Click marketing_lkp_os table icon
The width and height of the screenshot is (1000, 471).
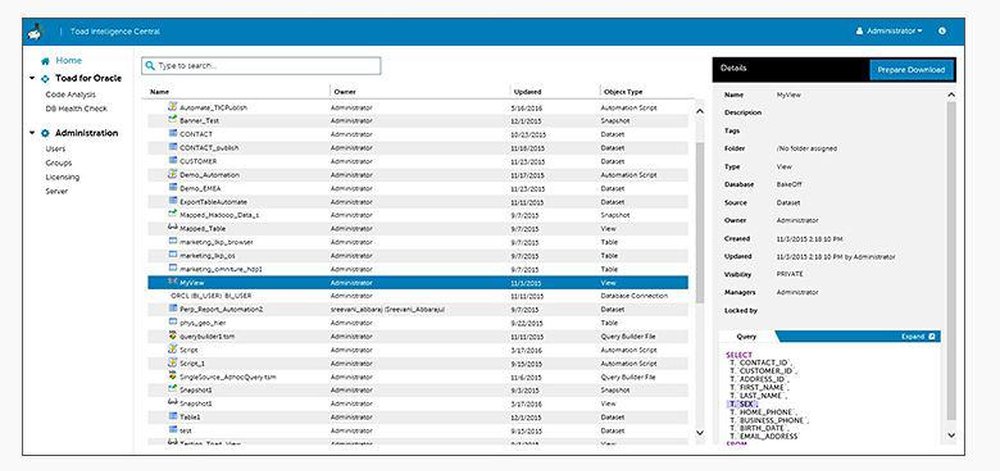172,255
